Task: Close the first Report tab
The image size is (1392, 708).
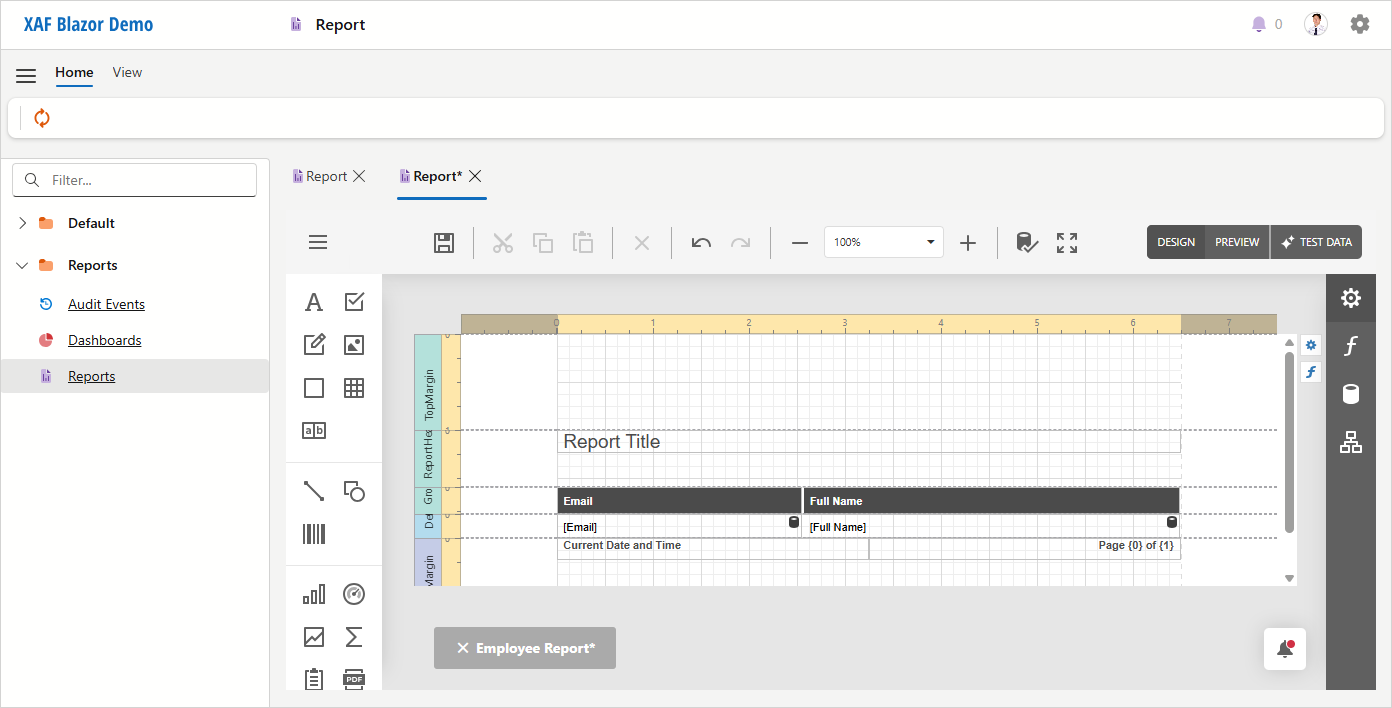Action: (x=360, y=176)
